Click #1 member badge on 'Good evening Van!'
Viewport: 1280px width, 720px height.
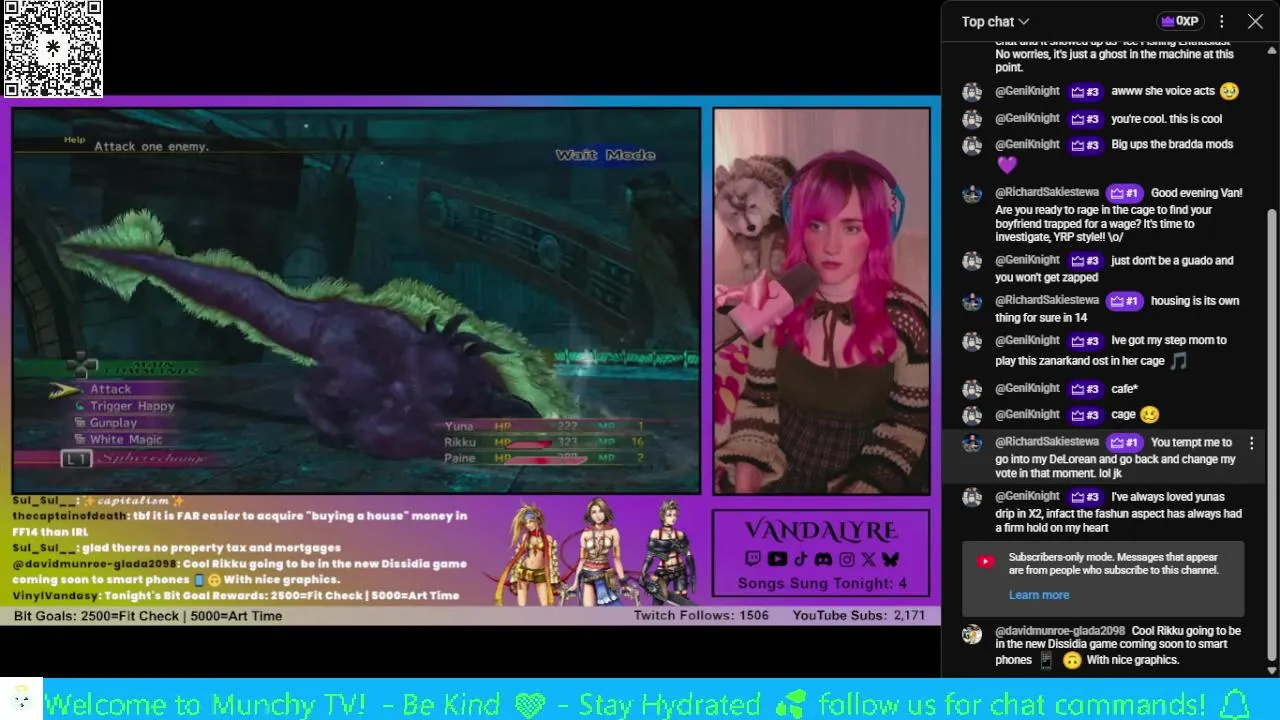point(1124,193)
